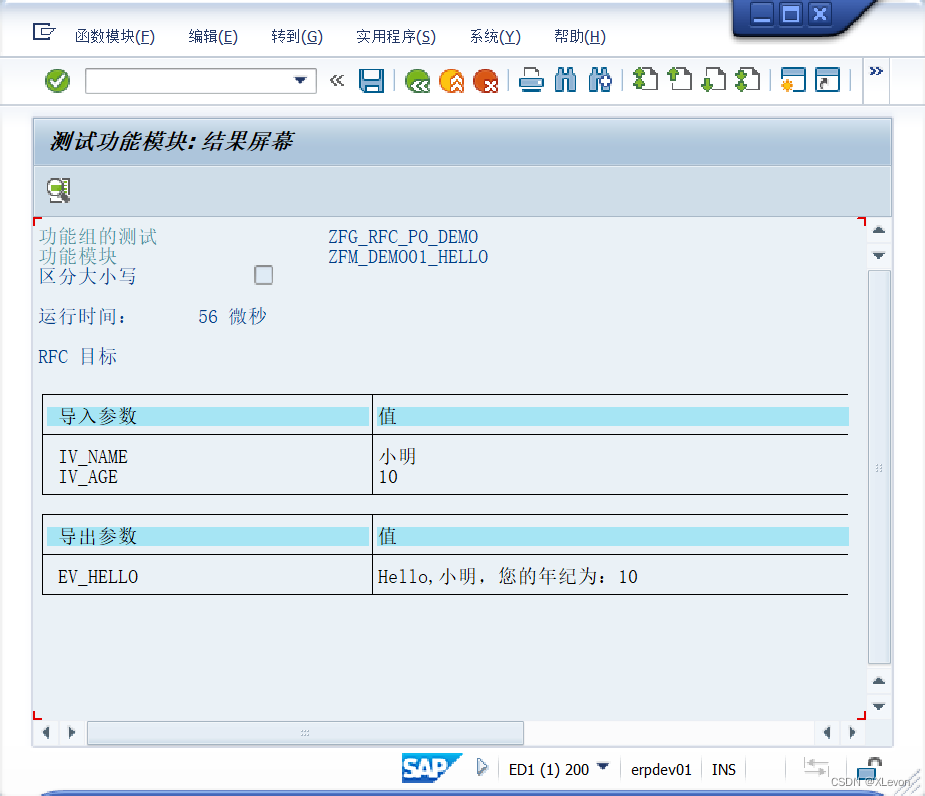
Task: Cancel with the red X toolbar icon
Action: click(487, 81)
